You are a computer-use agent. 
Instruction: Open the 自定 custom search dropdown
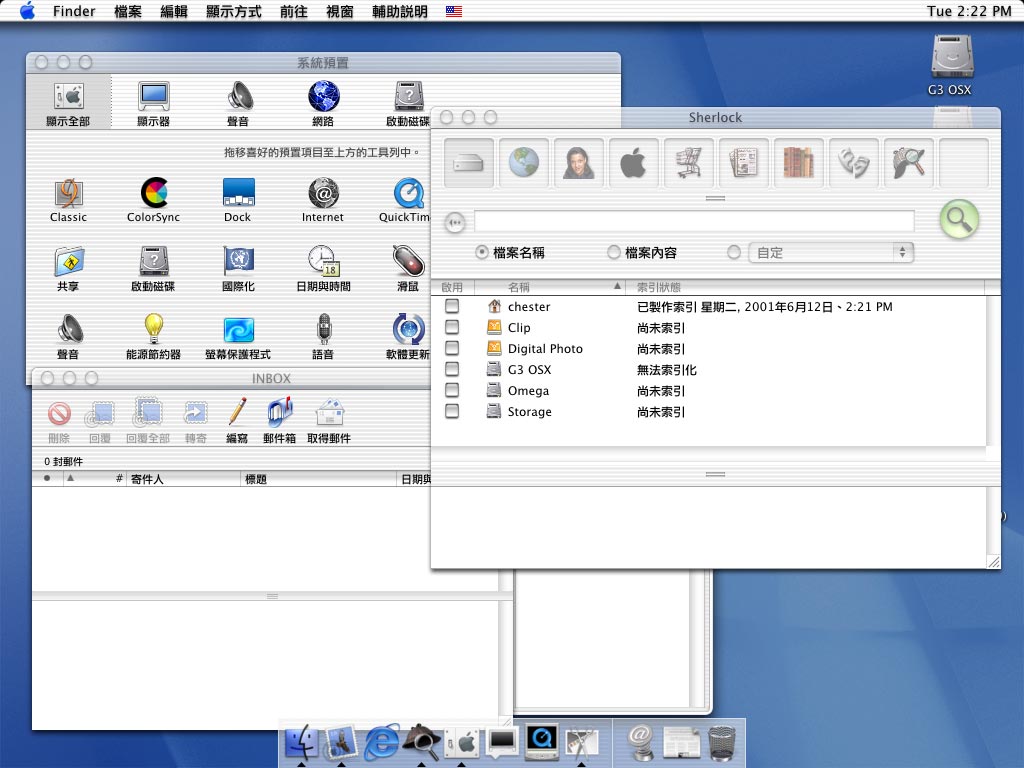pos(830,253)
